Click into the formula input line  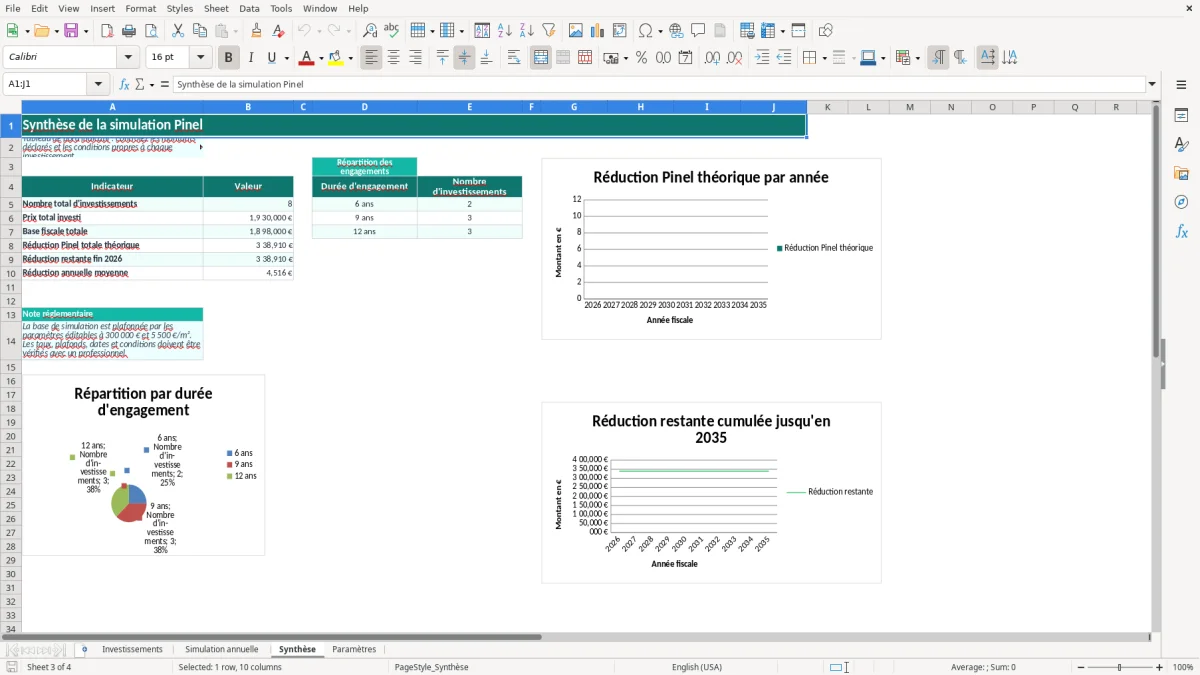[659, 85]
